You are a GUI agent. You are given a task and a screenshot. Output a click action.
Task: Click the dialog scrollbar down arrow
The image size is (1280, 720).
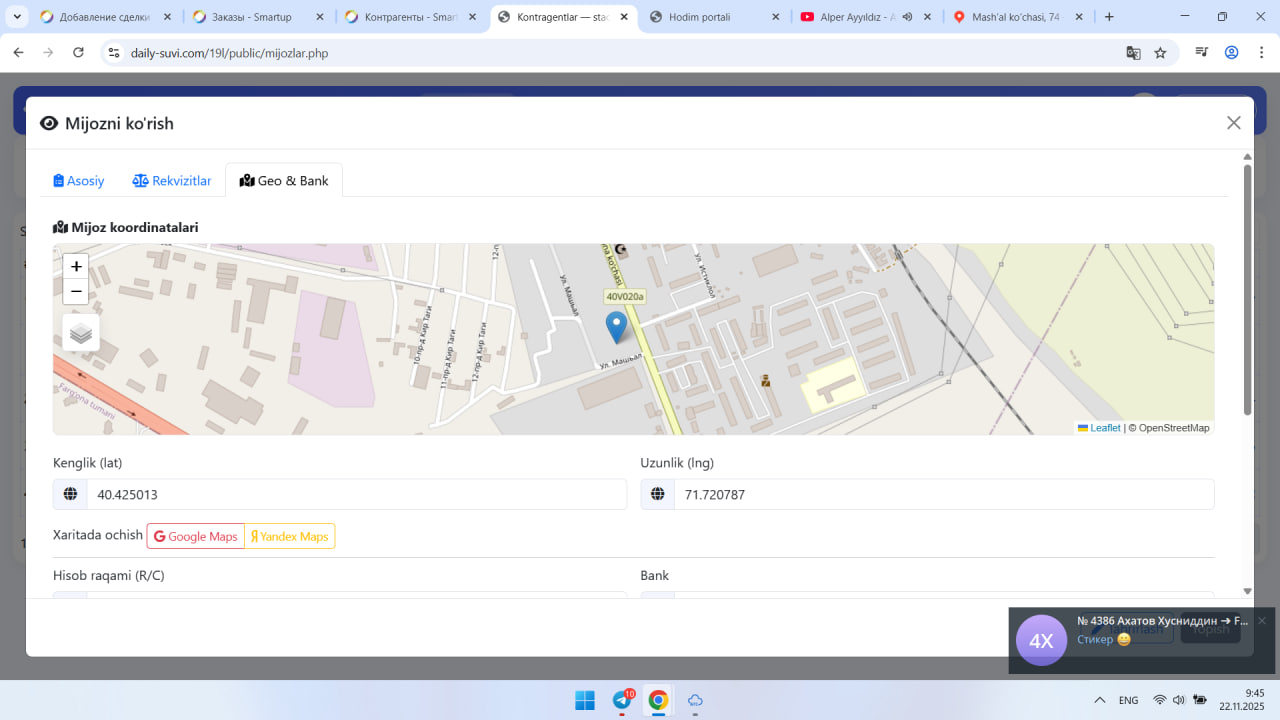pyautogui.click(x=1247, y=591)
